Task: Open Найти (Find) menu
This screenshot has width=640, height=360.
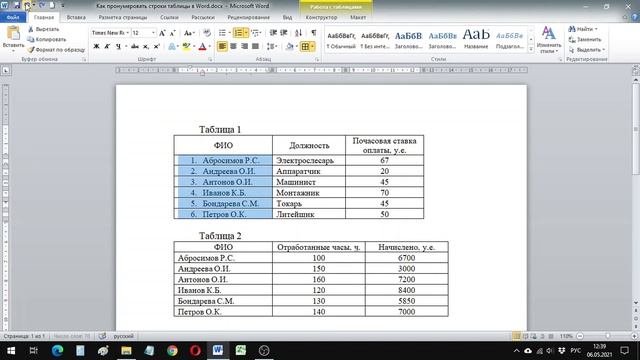Action: pos(583,29)
